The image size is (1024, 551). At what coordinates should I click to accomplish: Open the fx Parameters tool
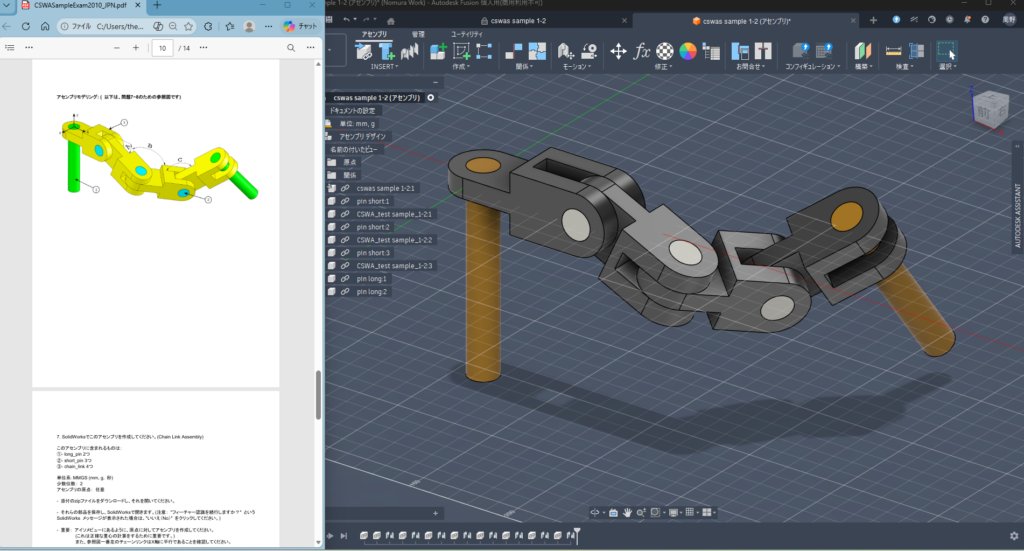642,51
